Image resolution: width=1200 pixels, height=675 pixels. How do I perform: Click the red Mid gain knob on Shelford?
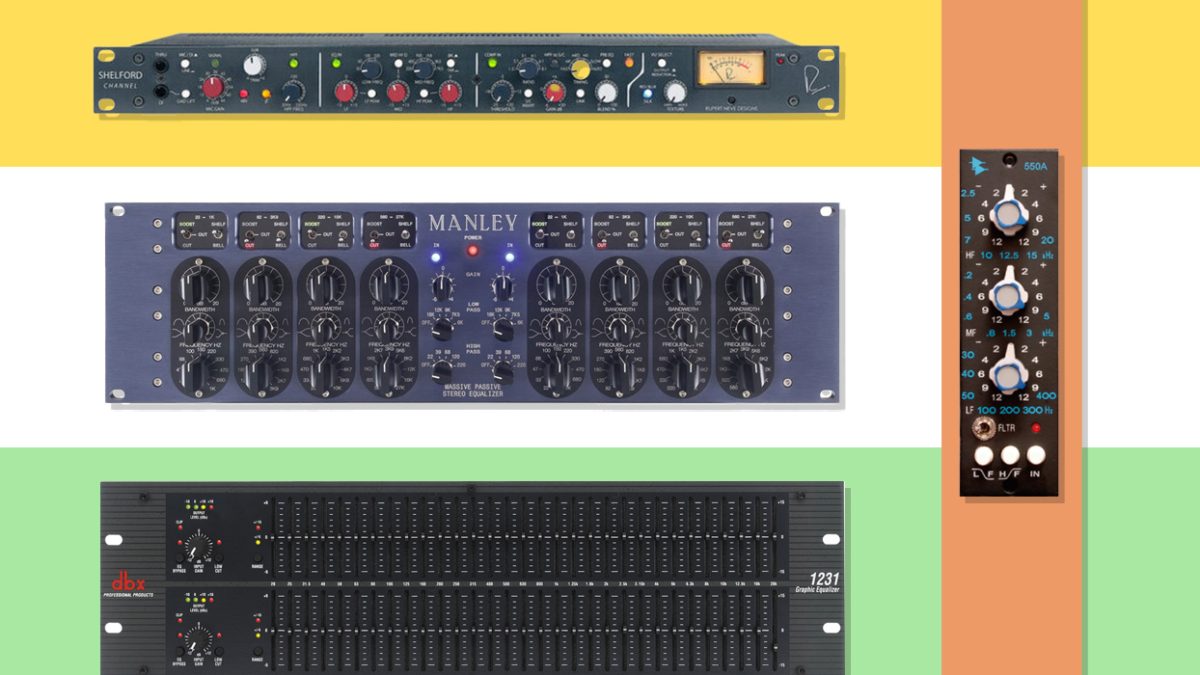[396, 92]
